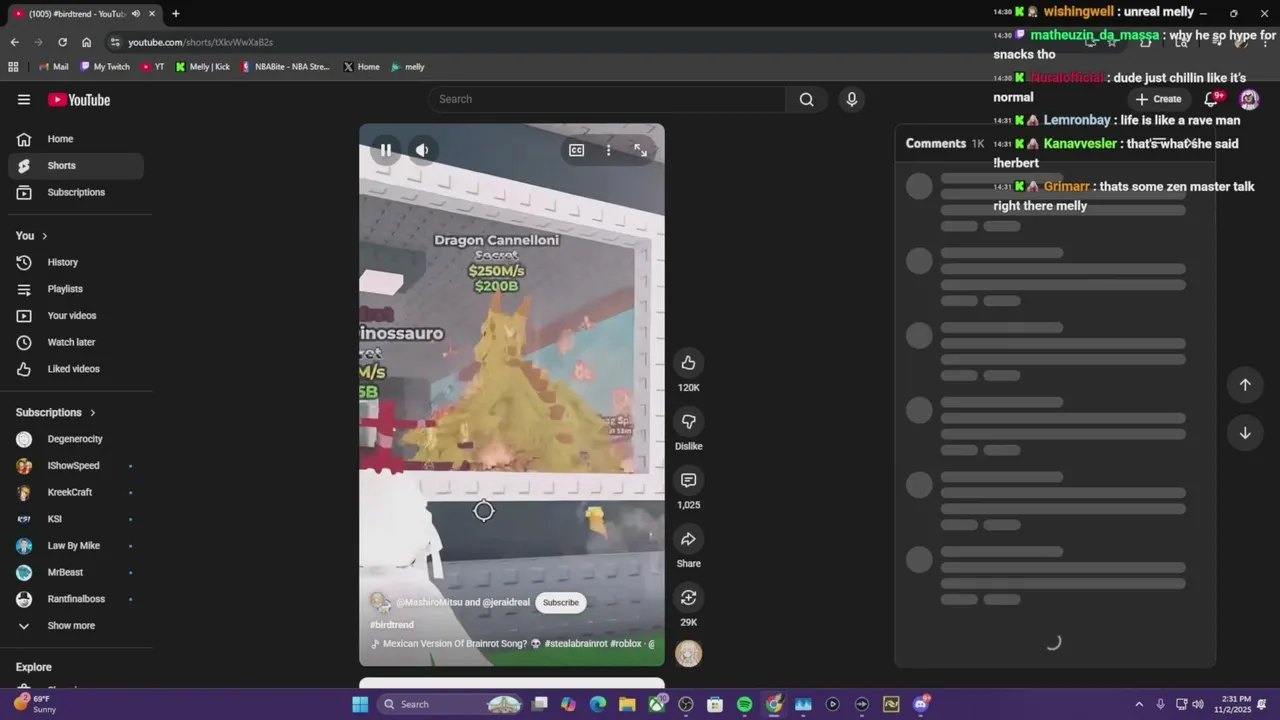Show hidden system tray icons
Image resolution: width=1280 pixels, height=720 pixels.
(x=1139, y=704)
